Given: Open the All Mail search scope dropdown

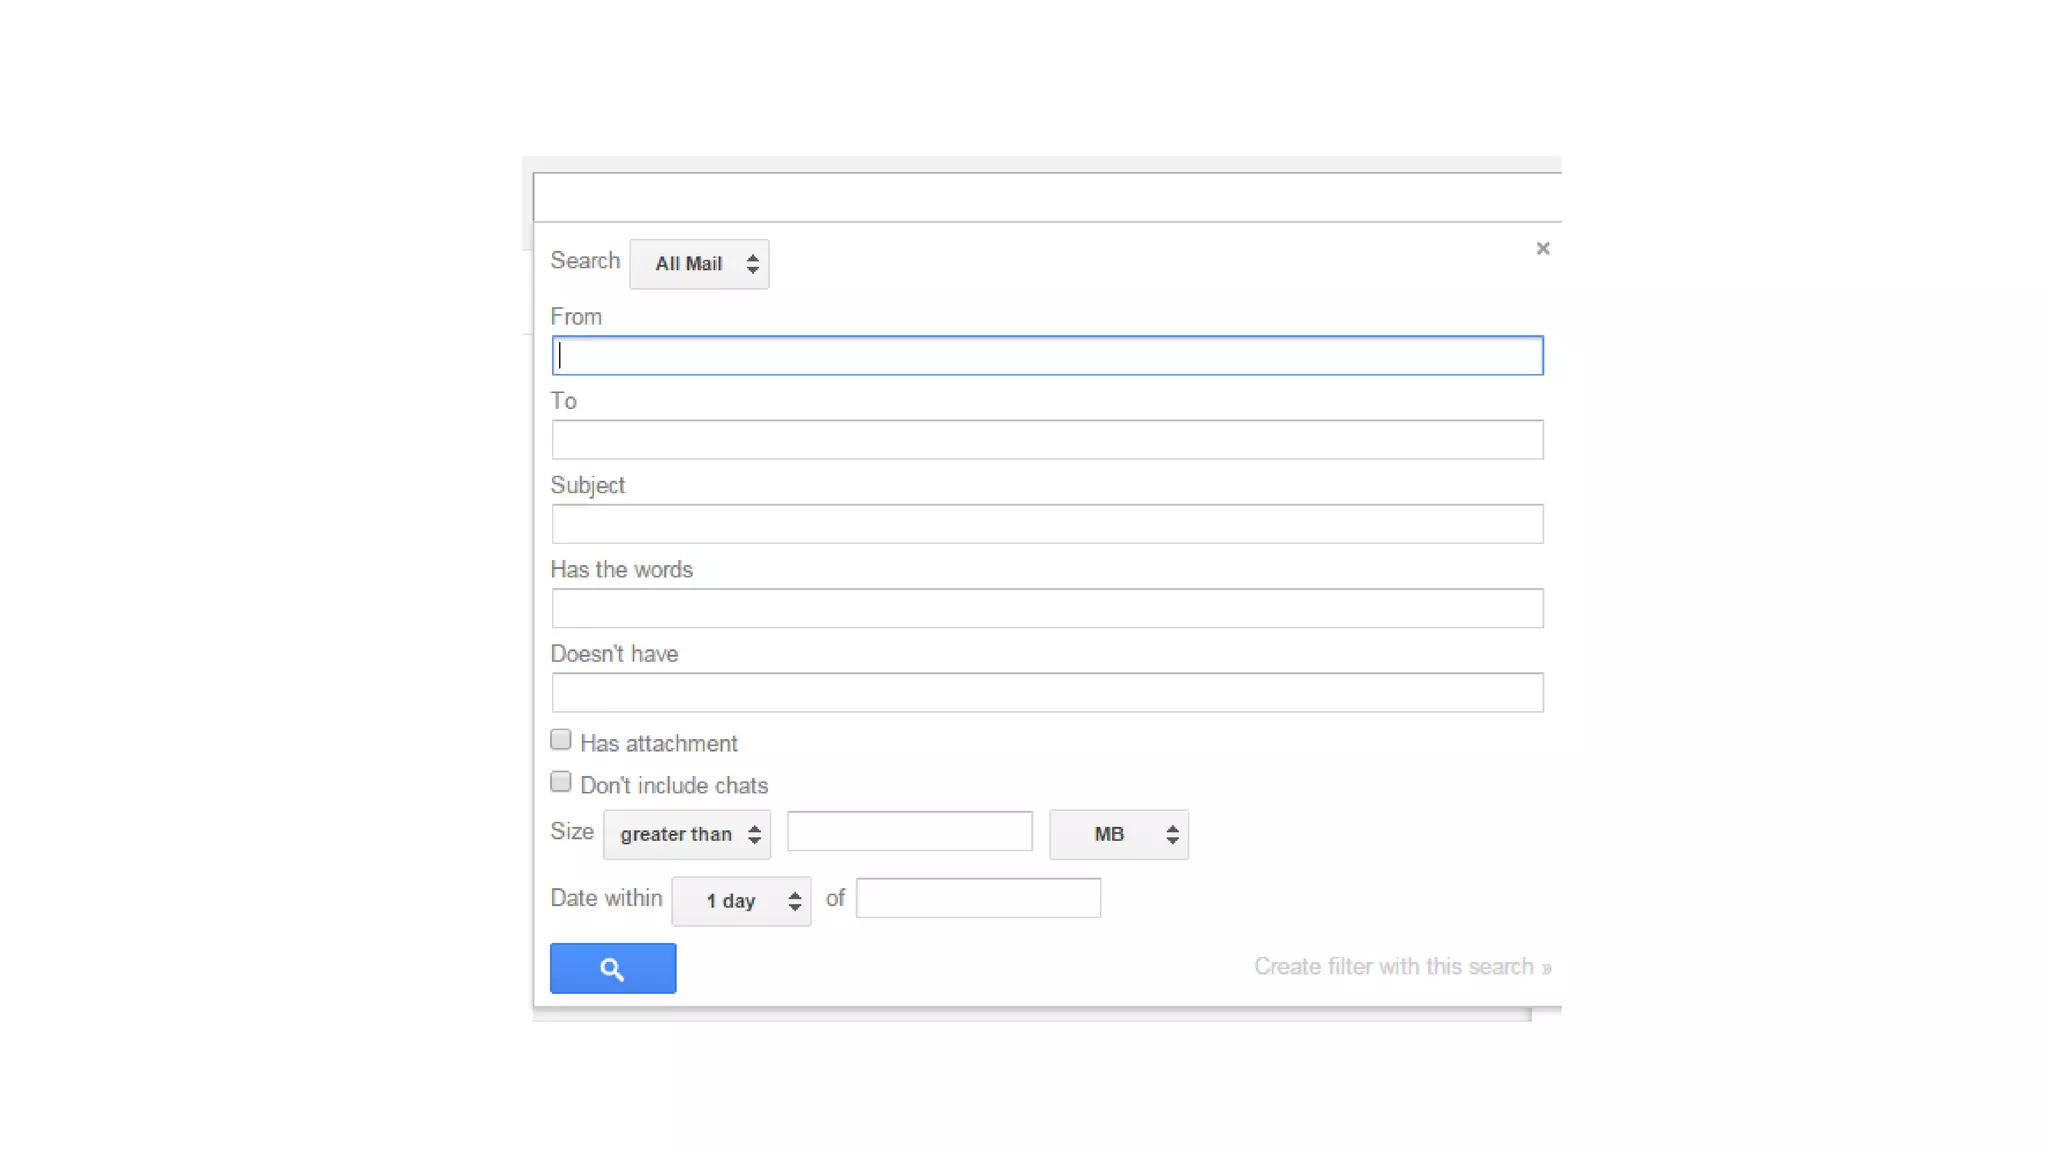Looking at the screenshot, I should click(699, 264).
